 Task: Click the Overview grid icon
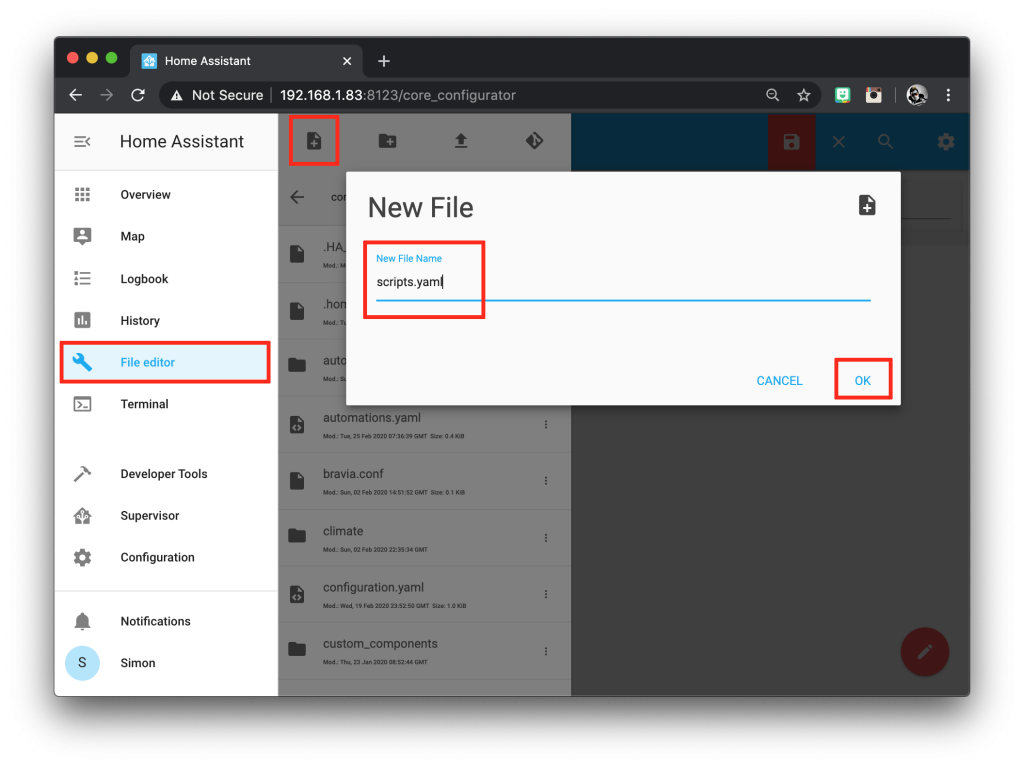coord(82,195)
